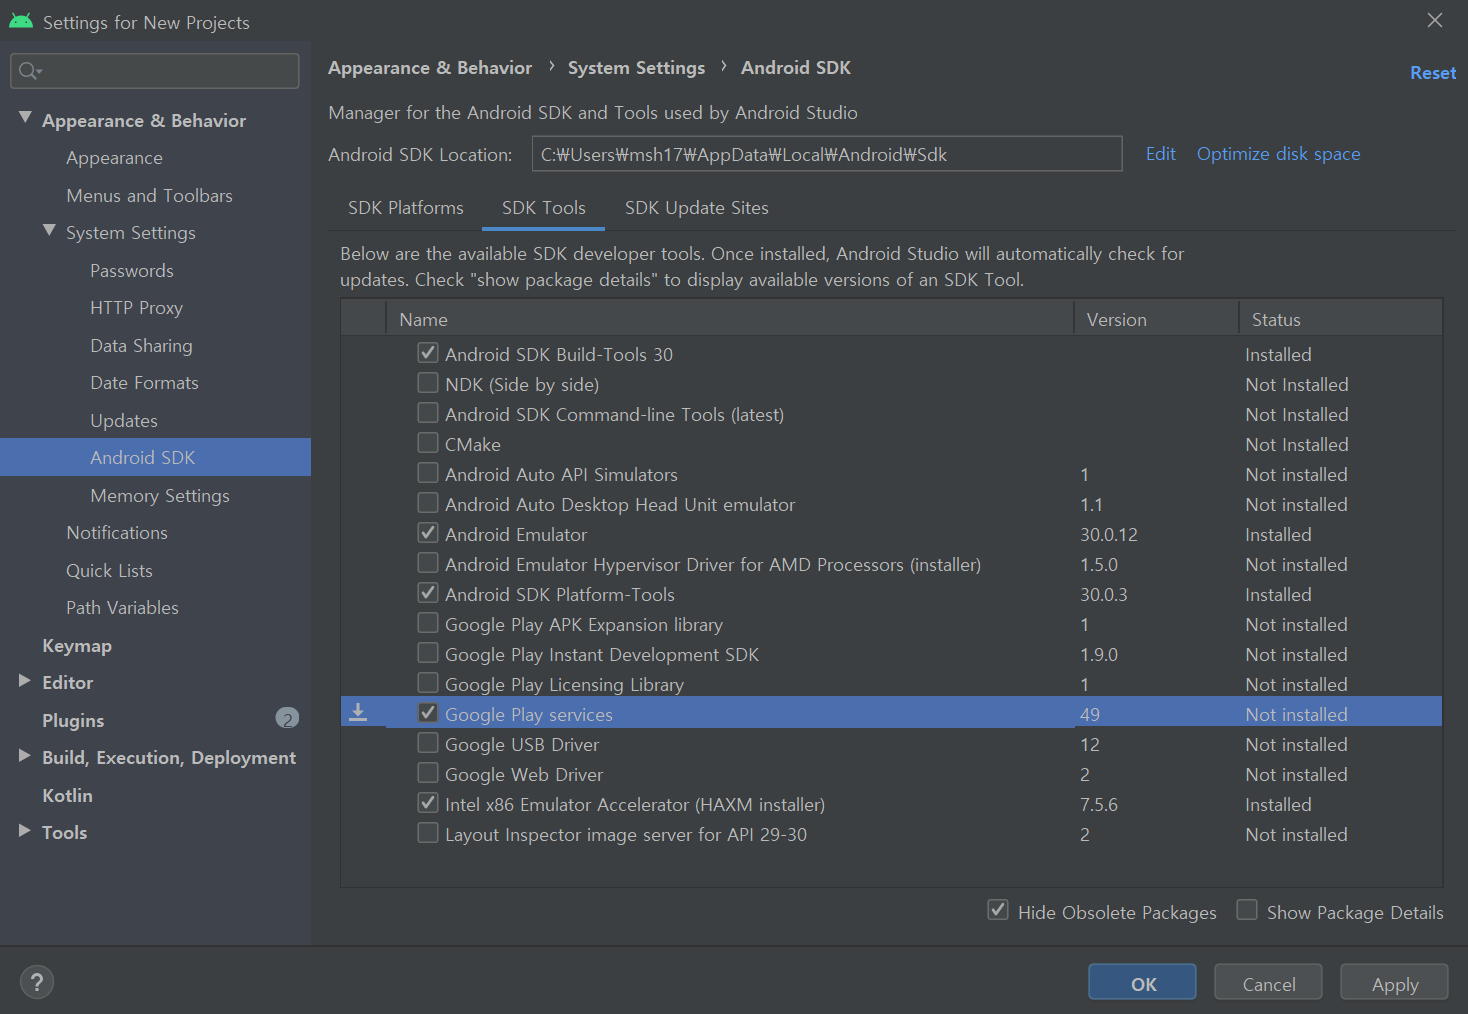Click the search magnifier icon

[29, 71]
